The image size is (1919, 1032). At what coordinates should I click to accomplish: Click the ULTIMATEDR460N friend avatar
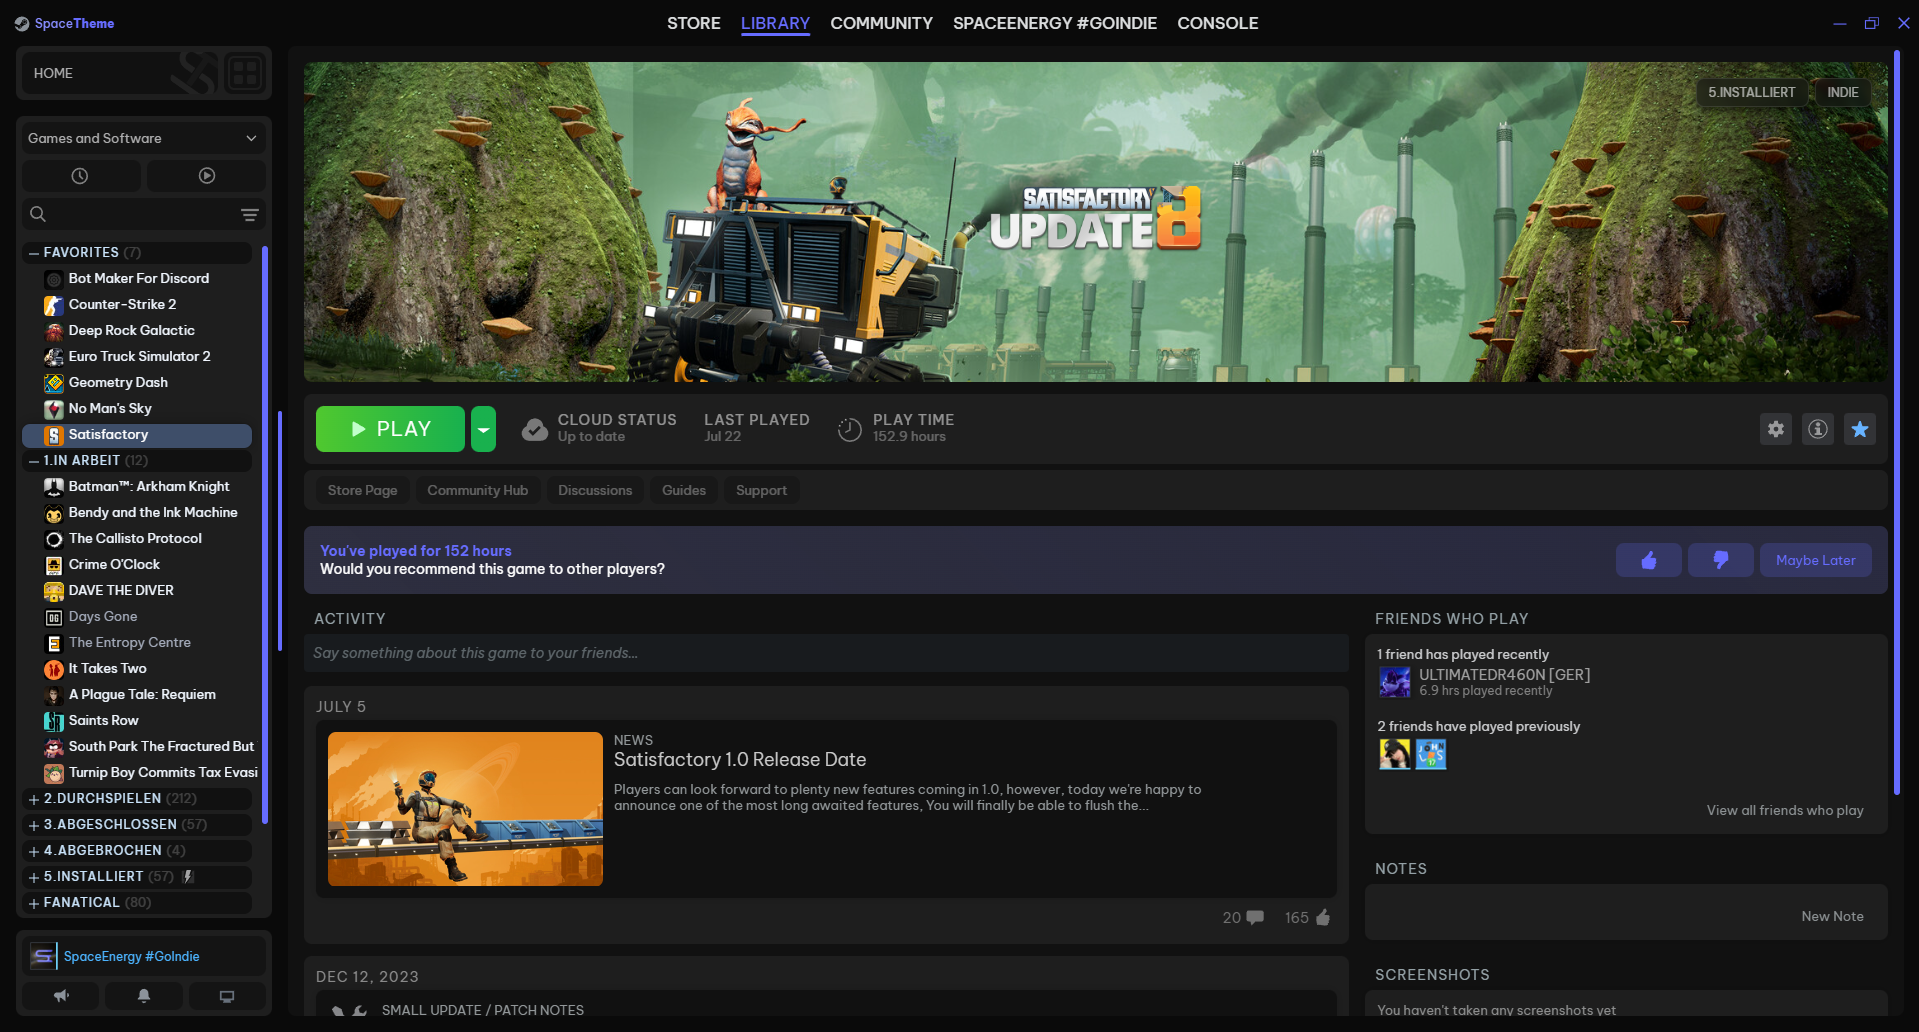pyautogui.click(x=1395, y=683)
